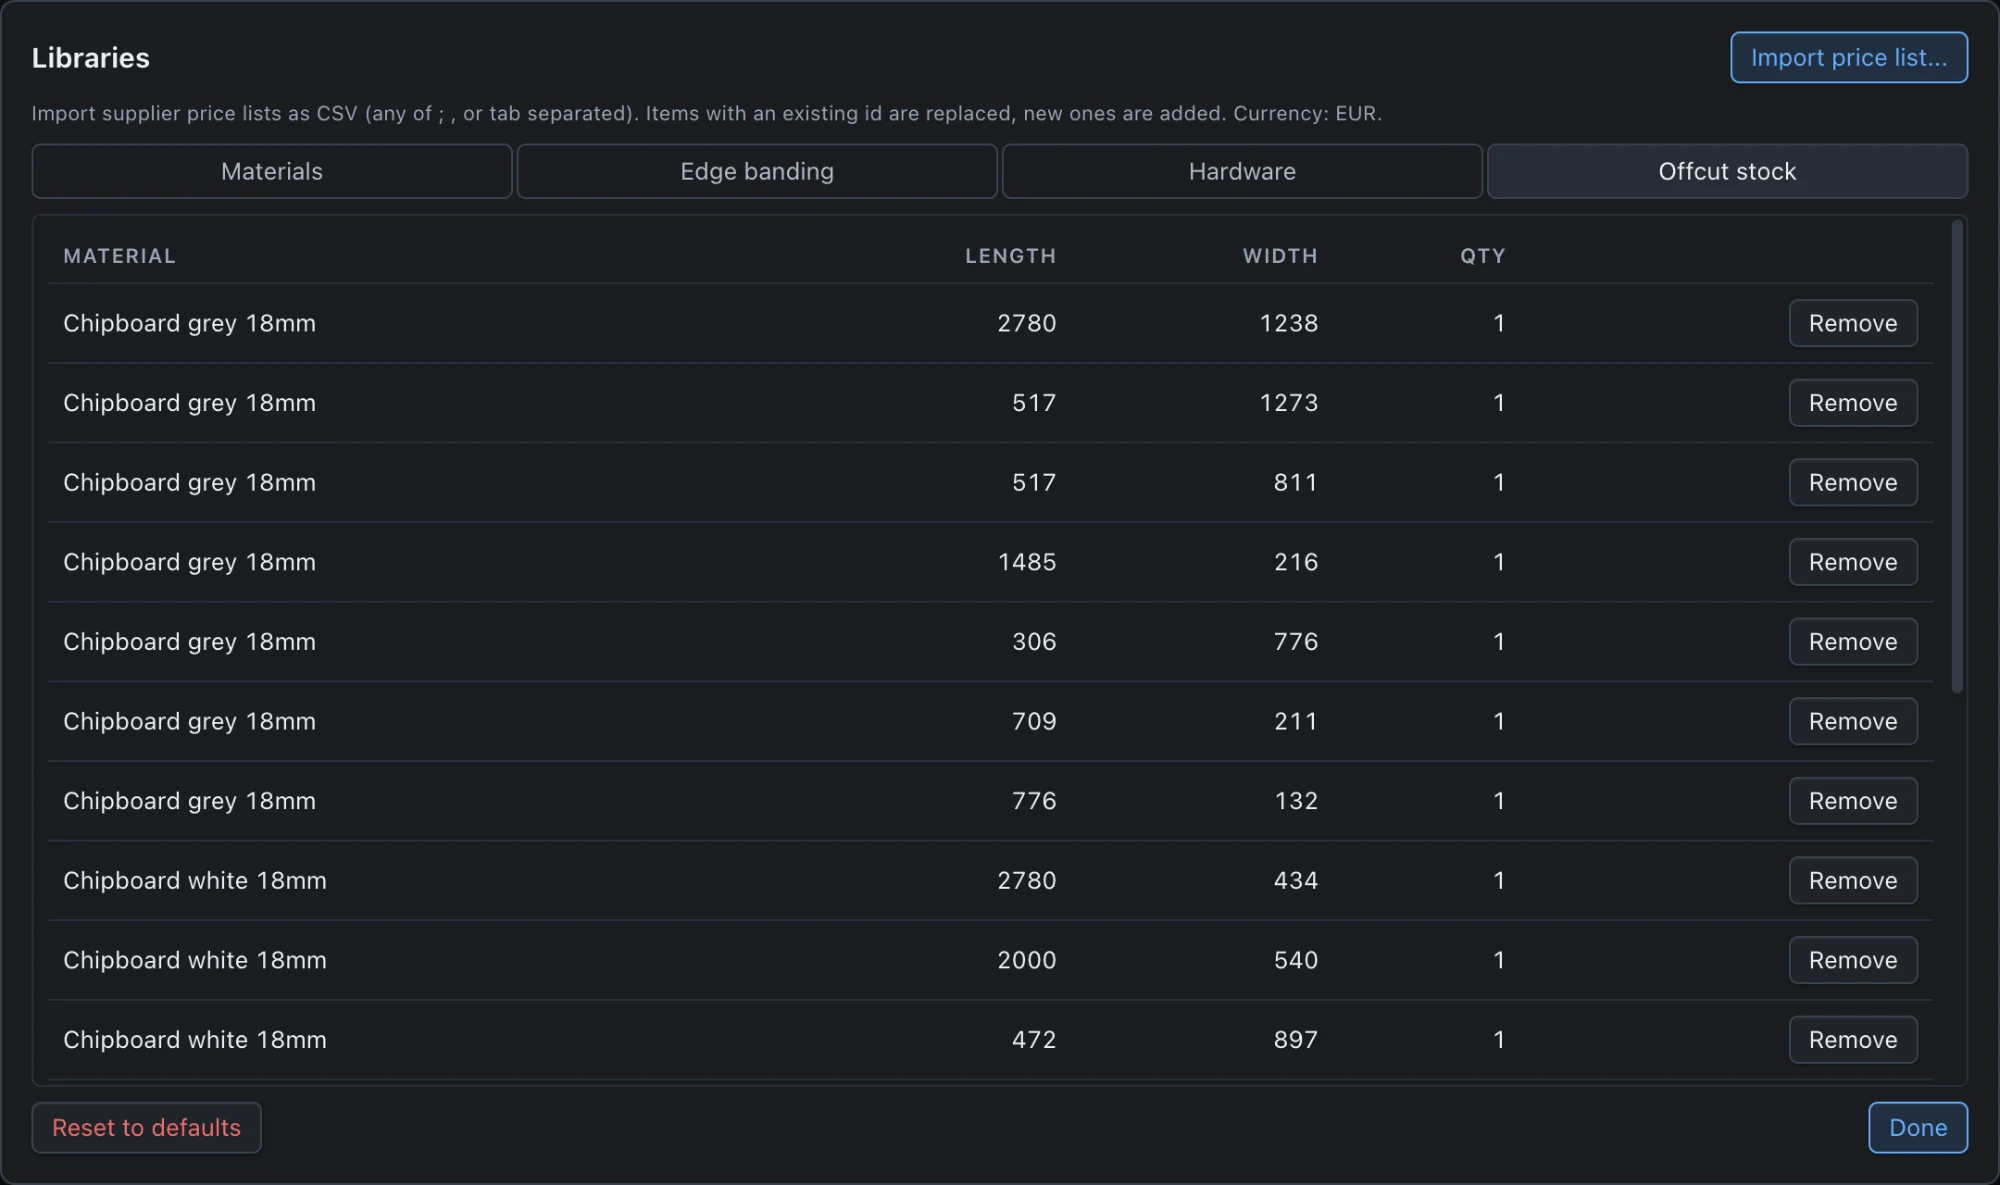Viewport: 2000px width, 1185px height.
Task: Select the width value 1273
Action: (1288, 403)
